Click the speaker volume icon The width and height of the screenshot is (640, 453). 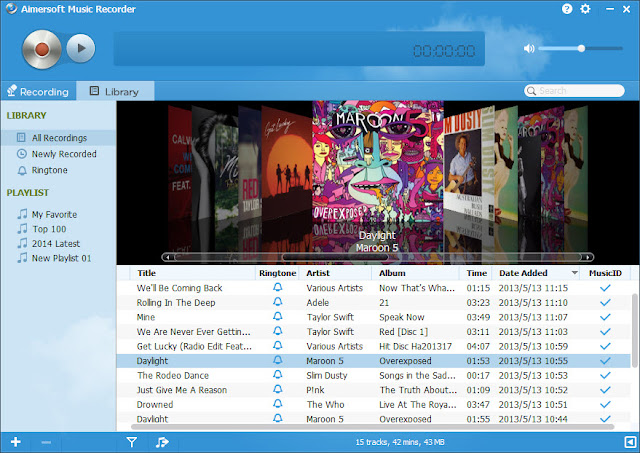tap(529, 49)
